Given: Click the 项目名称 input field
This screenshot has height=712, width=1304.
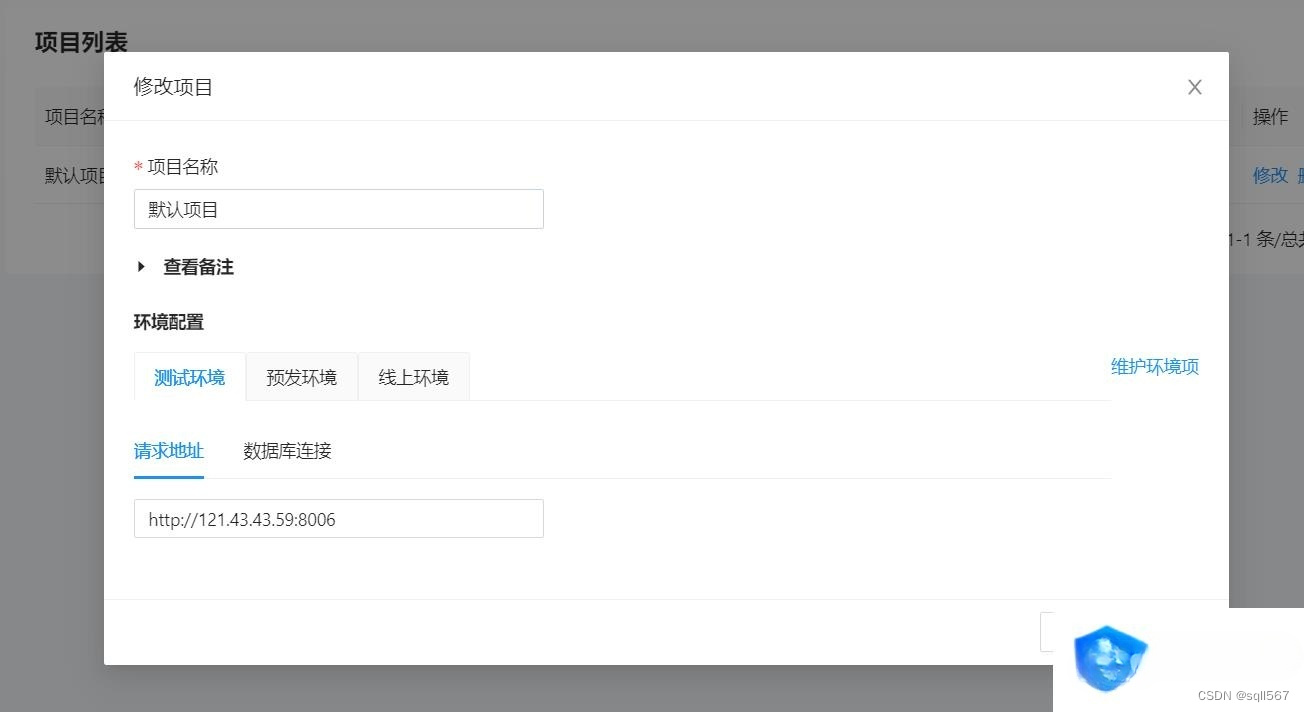Looking at the screenshot, I should pyautogui.click(x=339, y=209).
